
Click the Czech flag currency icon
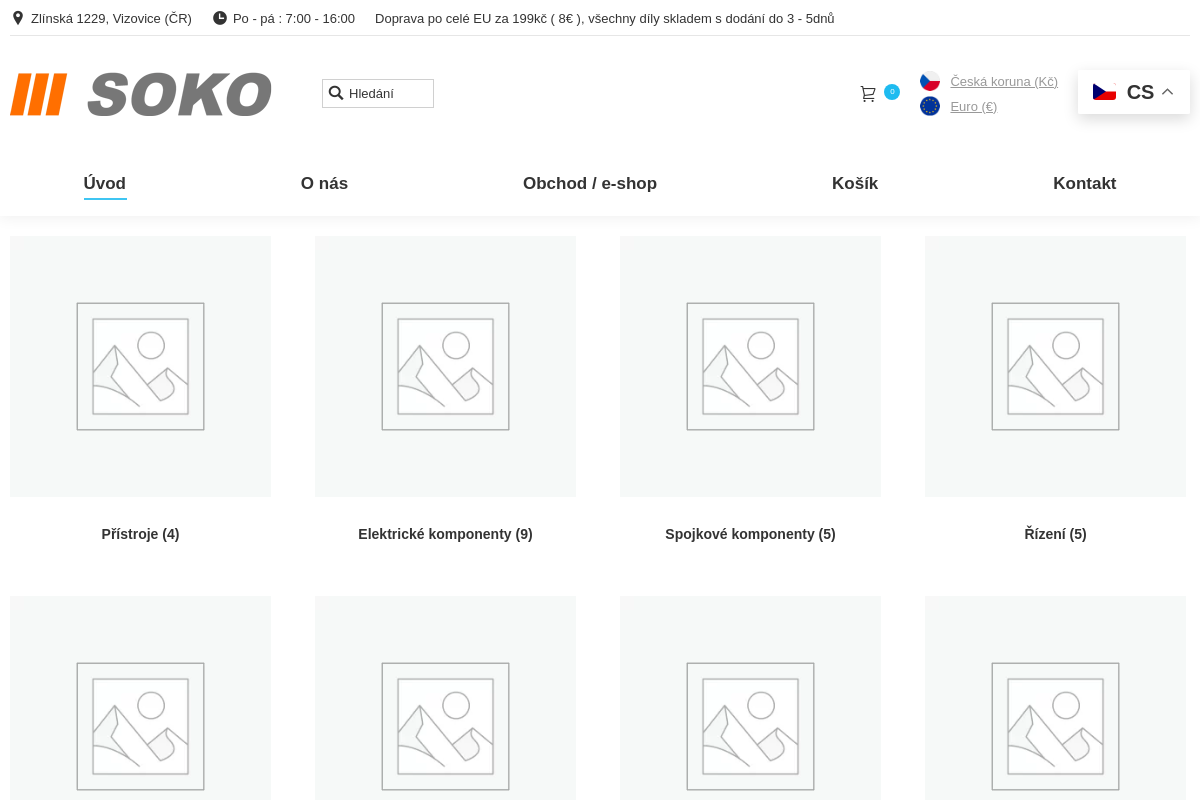click(x=930, y=81)
